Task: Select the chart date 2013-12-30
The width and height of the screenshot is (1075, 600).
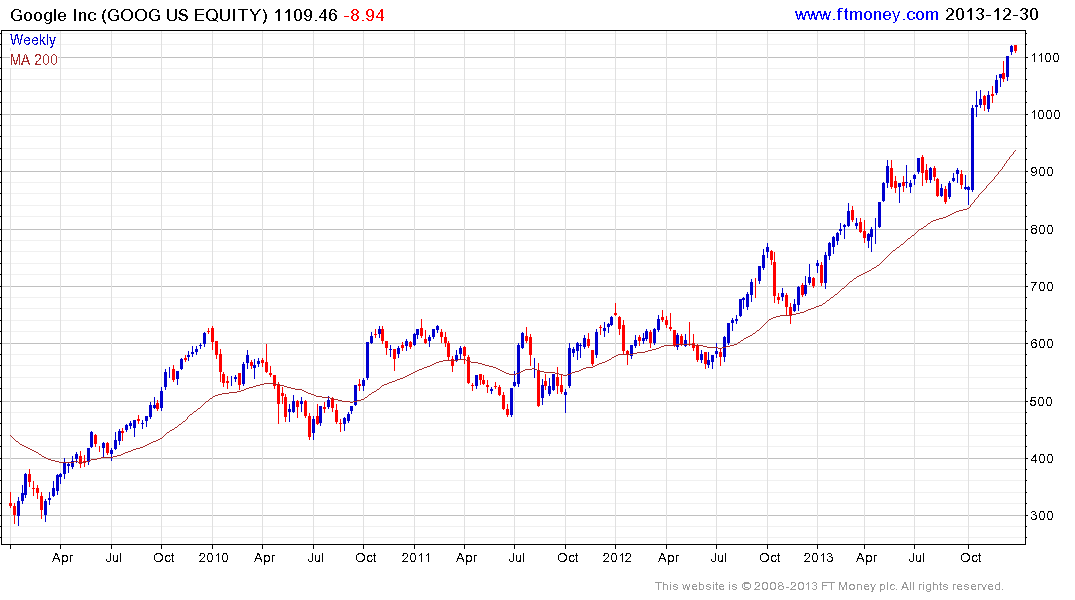Action: pyautogui.click(x=991, y=14)
